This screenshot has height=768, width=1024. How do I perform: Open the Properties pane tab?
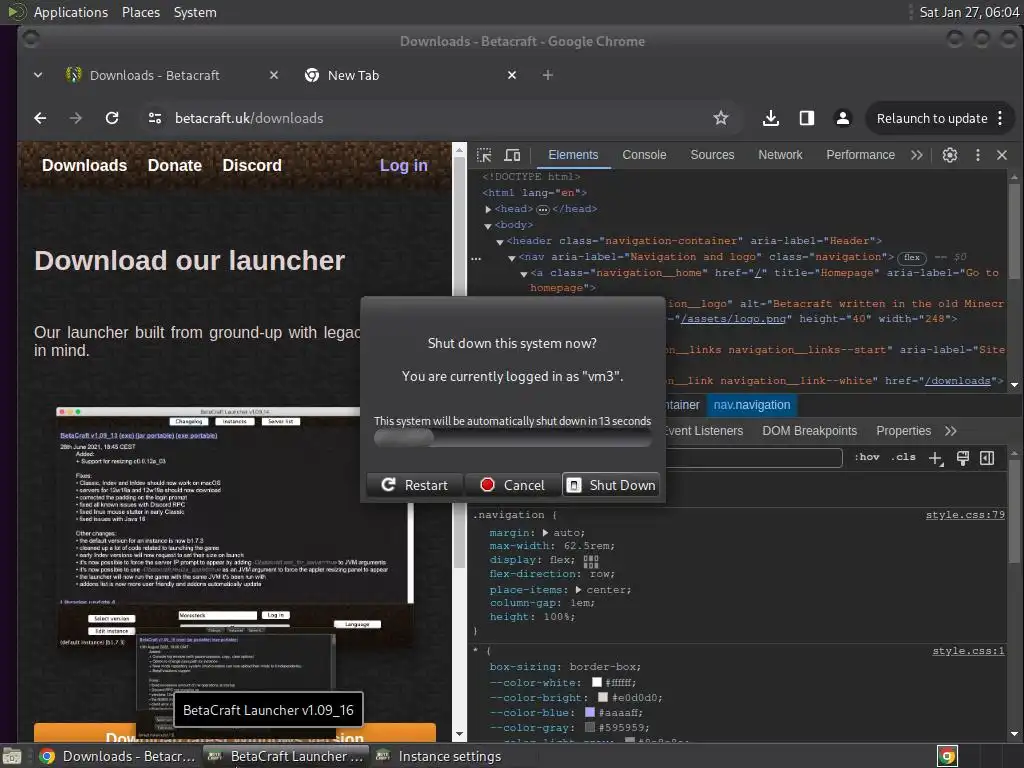pos(903,431)
